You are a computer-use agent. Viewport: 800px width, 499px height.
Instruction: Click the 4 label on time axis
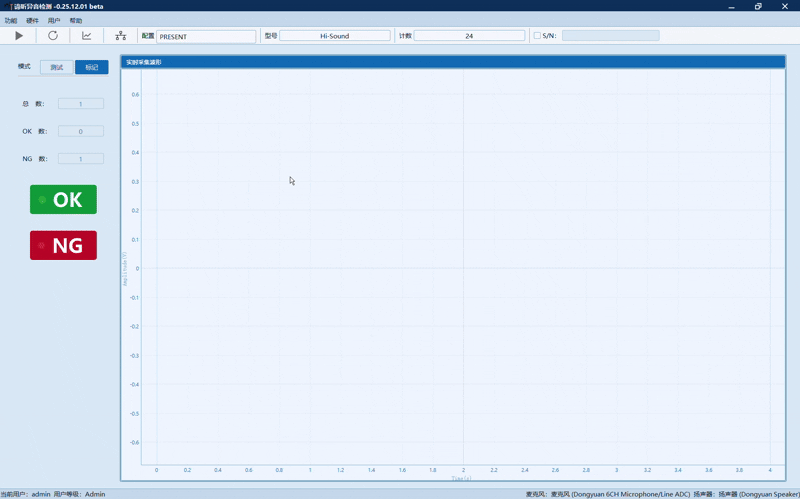(x=770, y=470)
